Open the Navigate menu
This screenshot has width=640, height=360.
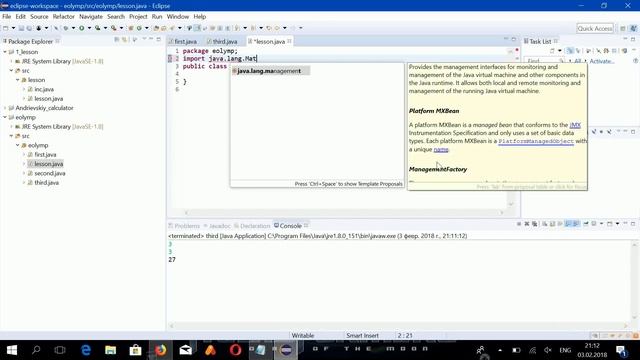pos(91,16)
